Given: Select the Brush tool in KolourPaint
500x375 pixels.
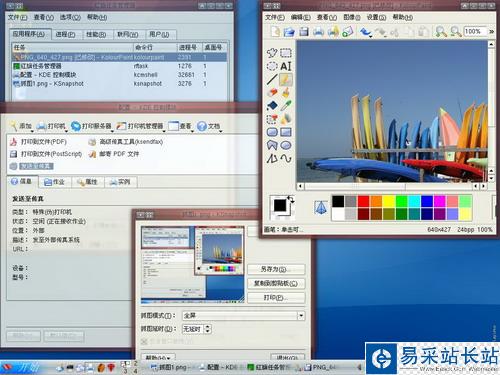Looking at the screenshot, I should click(x=286, y=92).
